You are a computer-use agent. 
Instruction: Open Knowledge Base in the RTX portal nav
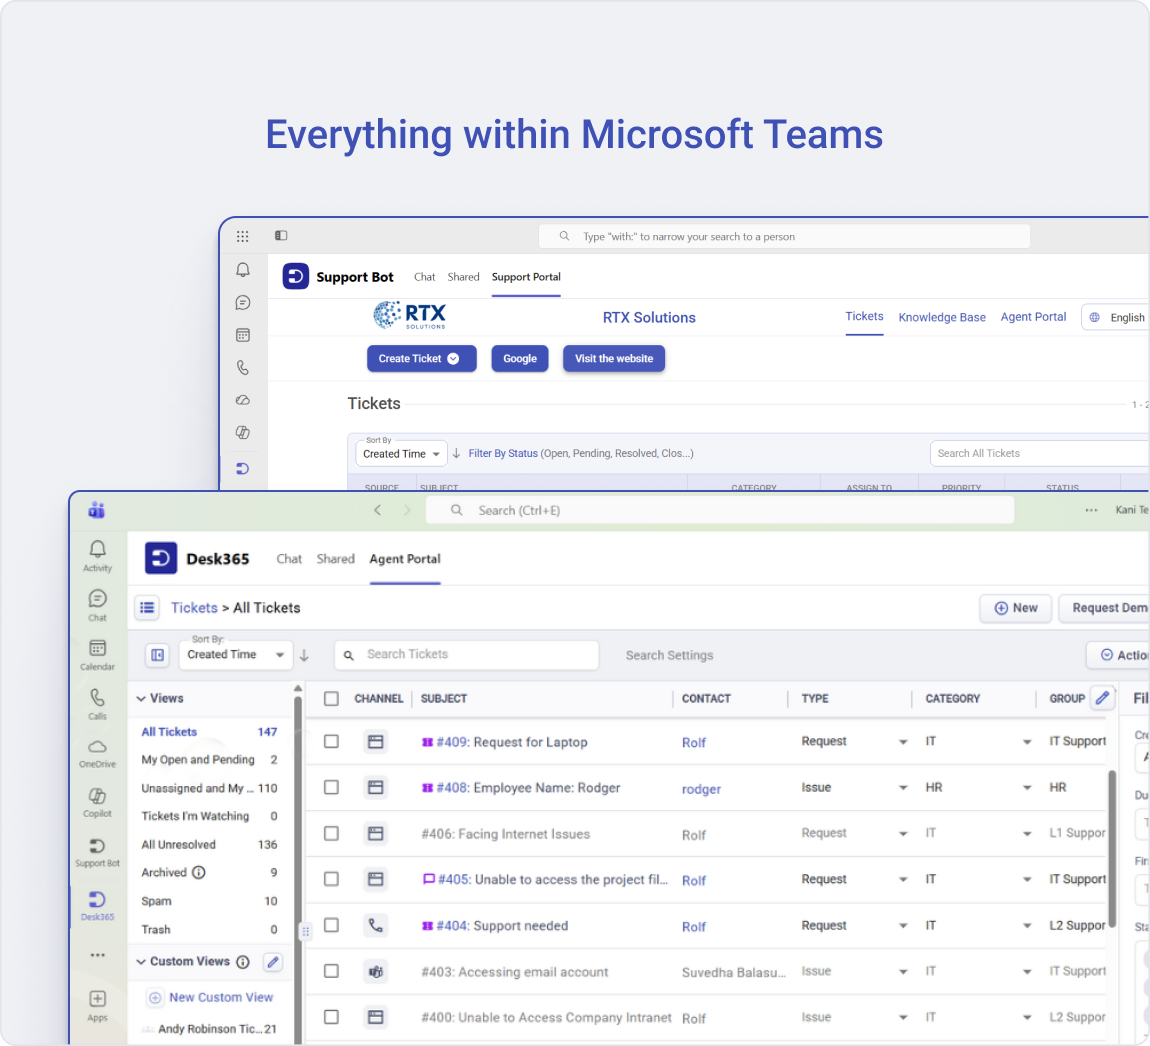coord(942,317)
